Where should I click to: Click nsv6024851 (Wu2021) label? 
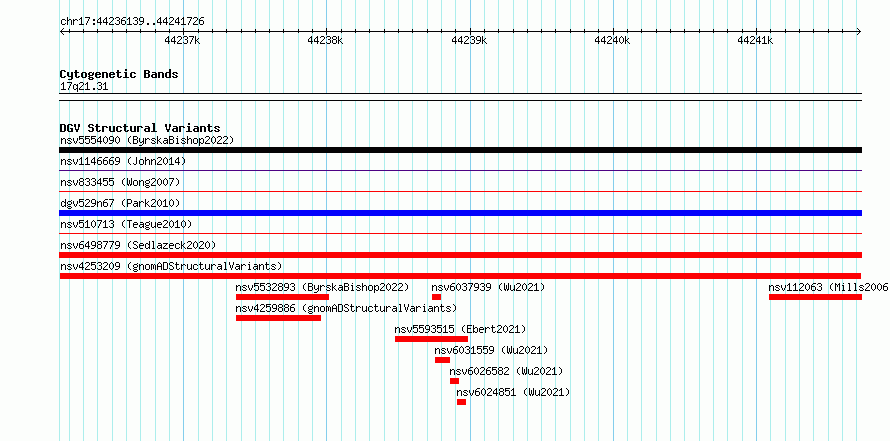click(x=513, y=392)
